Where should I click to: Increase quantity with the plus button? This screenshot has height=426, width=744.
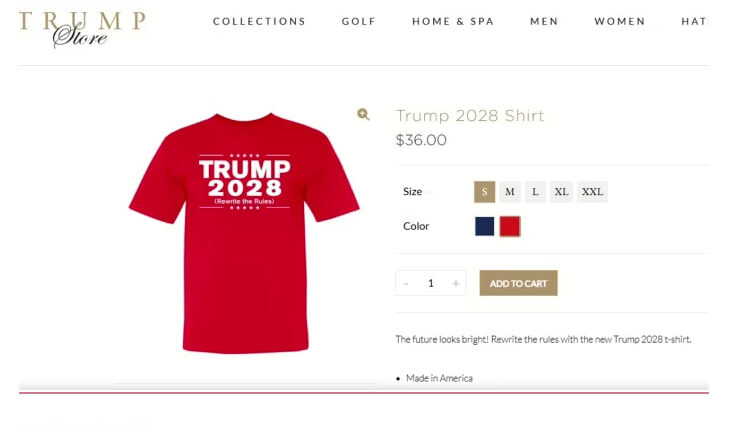pyautogui.click(x=456, y=283)
